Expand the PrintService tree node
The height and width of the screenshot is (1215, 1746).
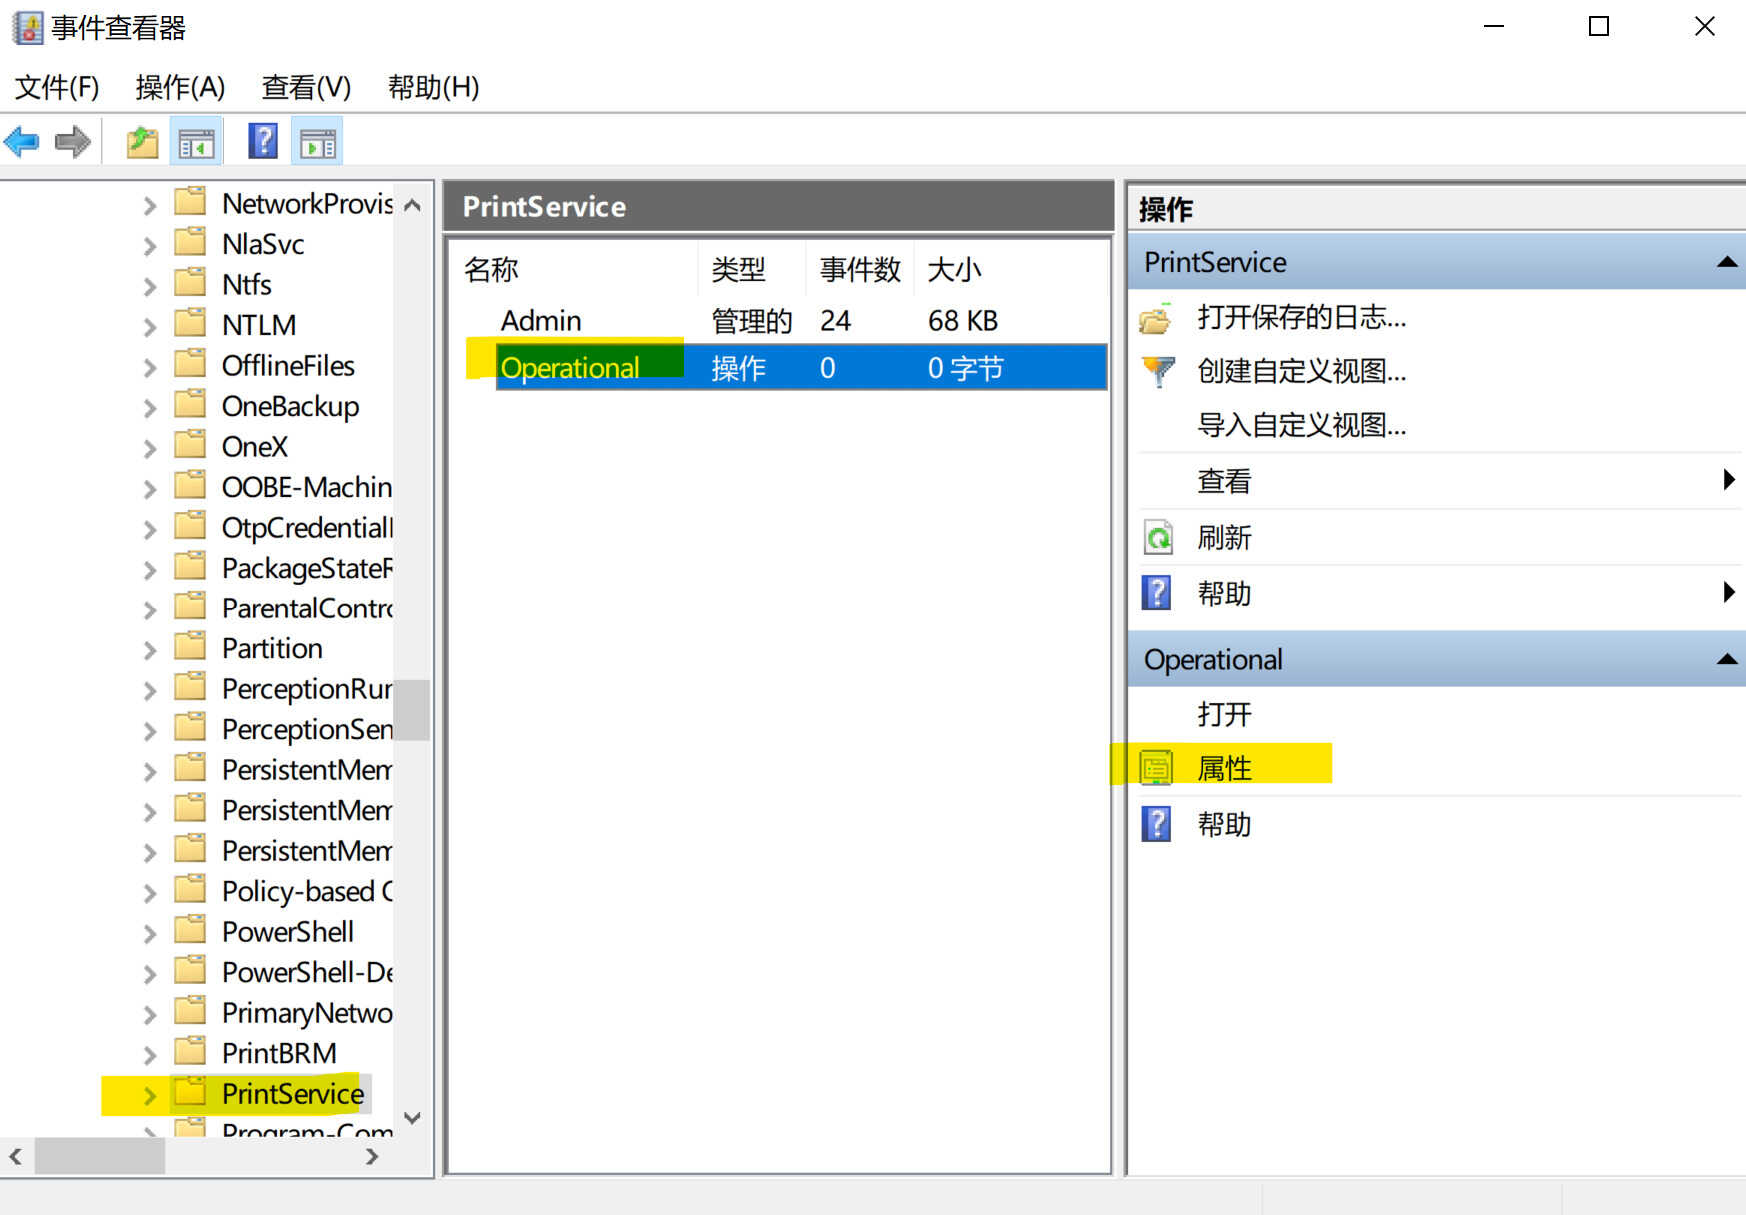point(150,1095)
